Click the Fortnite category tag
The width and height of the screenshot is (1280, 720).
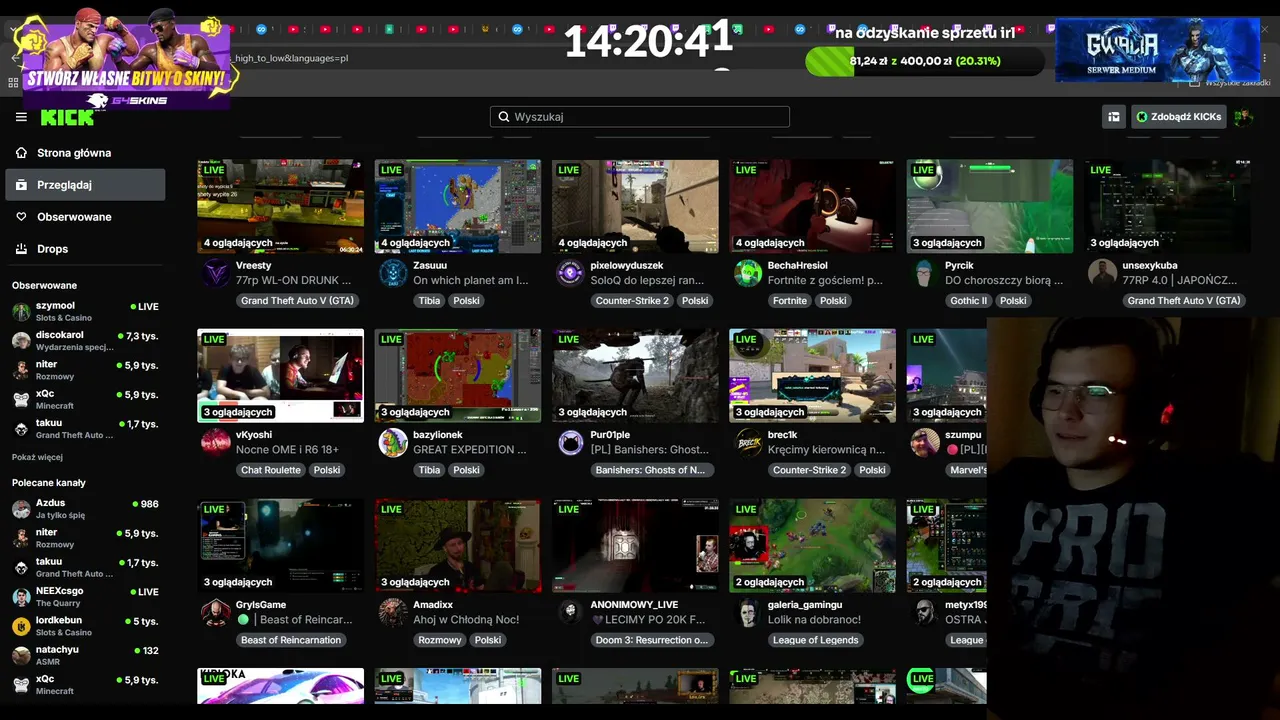tap(790, 301)
